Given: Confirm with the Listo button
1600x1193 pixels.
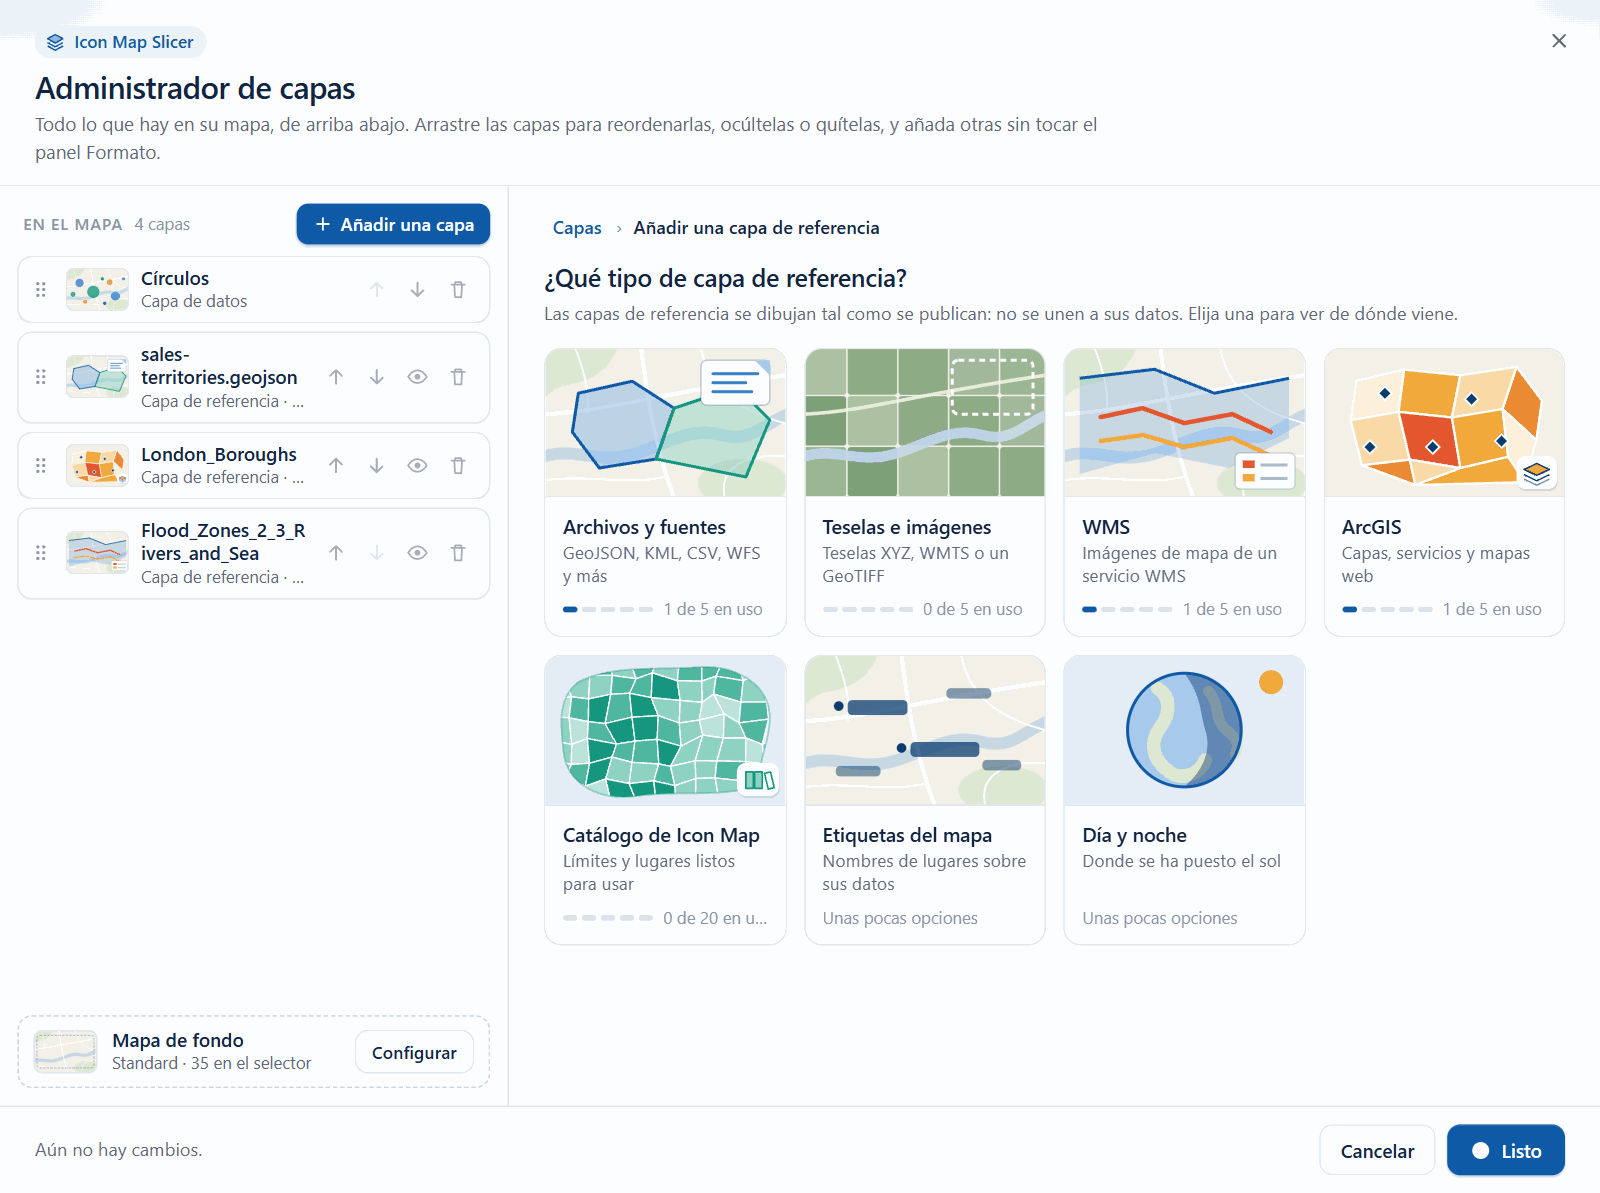Looking at the screenshot, I should [x=1506, y=1151].
